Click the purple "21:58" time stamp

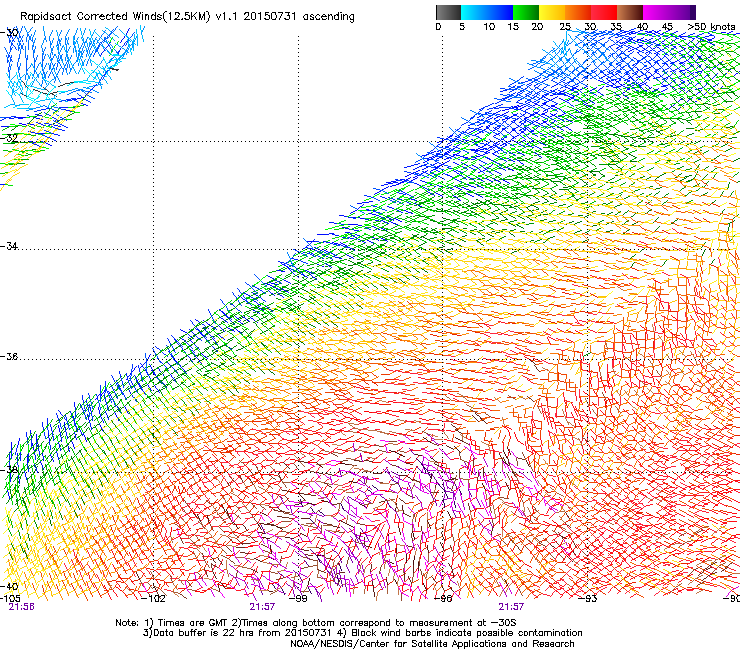point(21,607)
